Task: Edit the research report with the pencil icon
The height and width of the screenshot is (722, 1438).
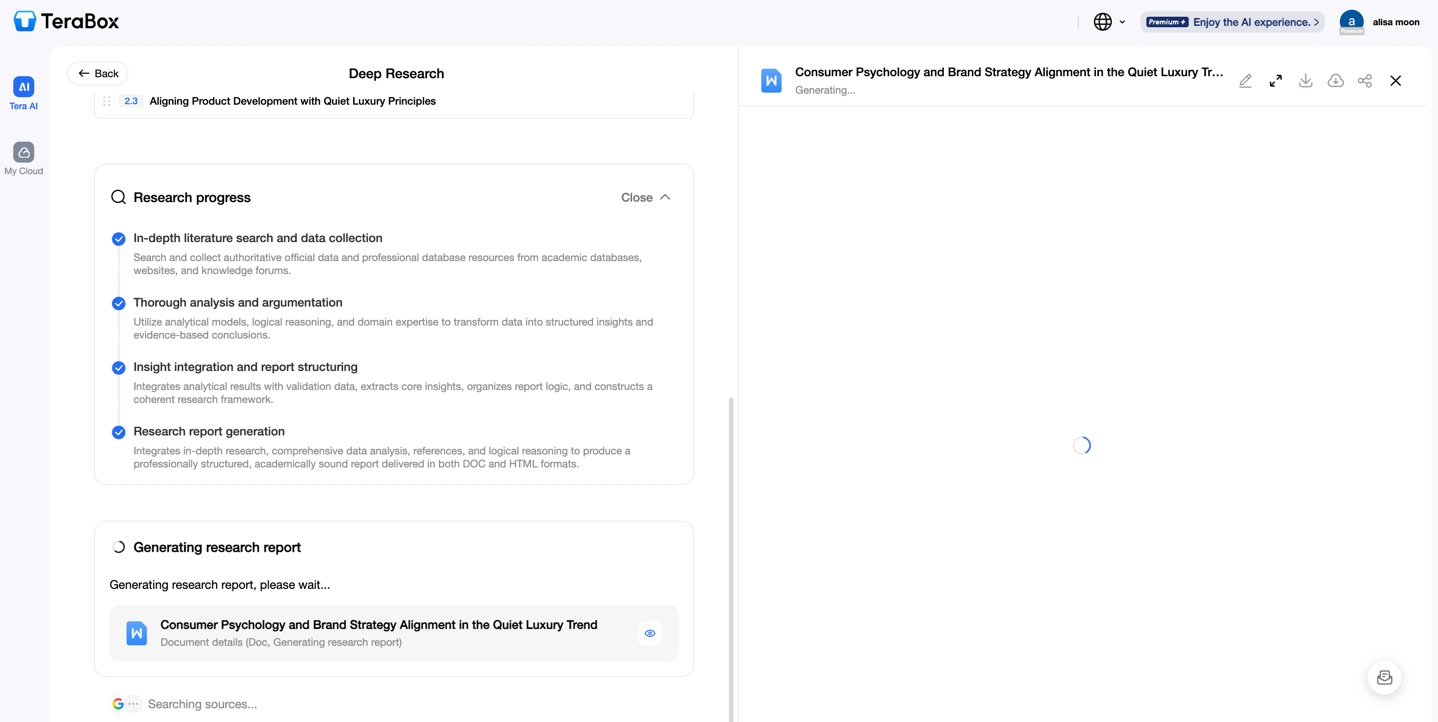Action: tap(1245, 80)
